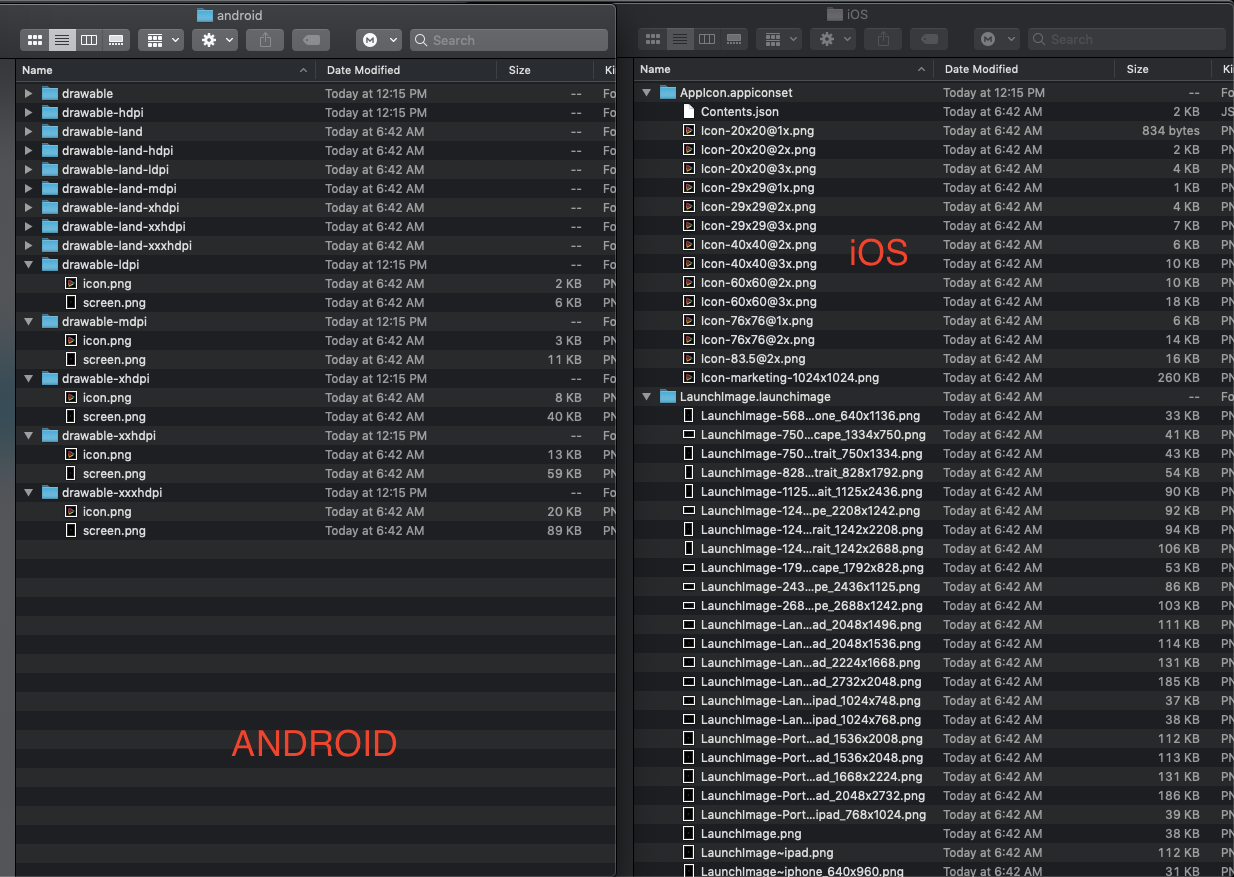Screen dimensions: 1234x877
Task: Open action gear menu in android window
Action: [x=214, y=40]
